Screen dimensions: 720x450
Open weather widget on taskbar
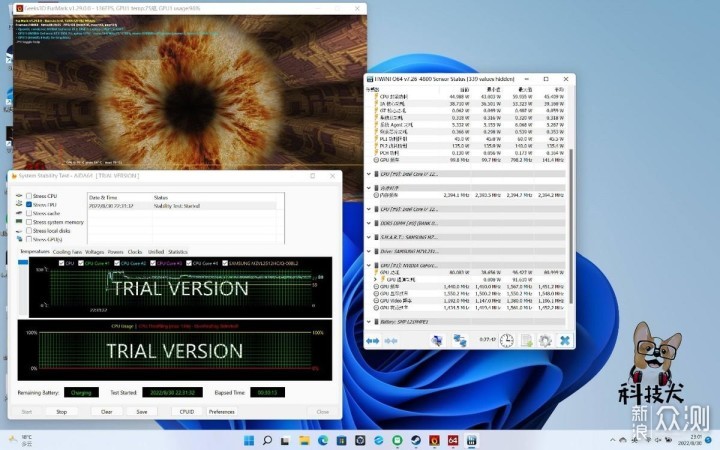tap(21, 440)
